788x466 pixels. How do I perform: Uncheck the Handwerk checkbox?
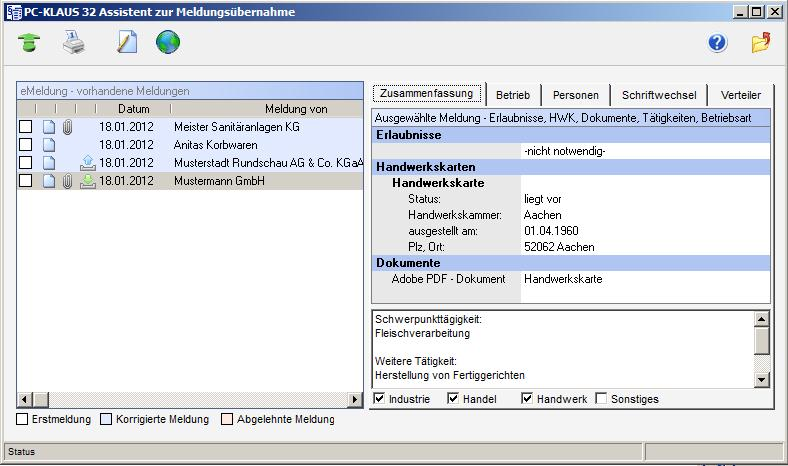(x=528, y=399)
